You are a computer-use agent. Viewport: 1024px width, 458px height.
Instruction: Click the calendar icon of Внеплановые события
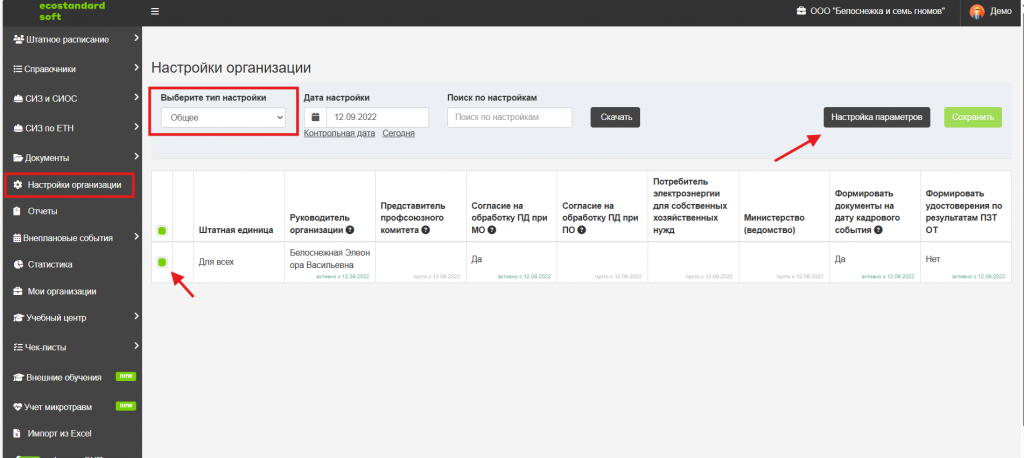coord(17,238)
